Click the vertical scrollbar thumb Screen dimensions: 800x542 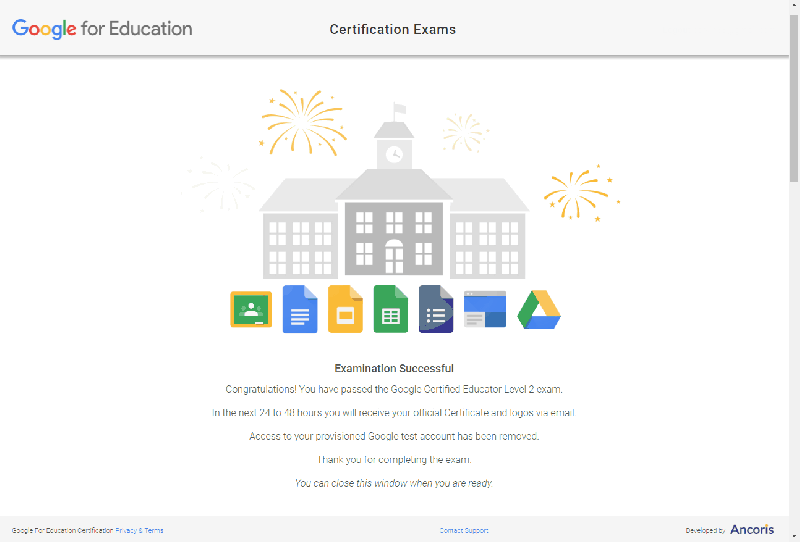tap(794, 97)
